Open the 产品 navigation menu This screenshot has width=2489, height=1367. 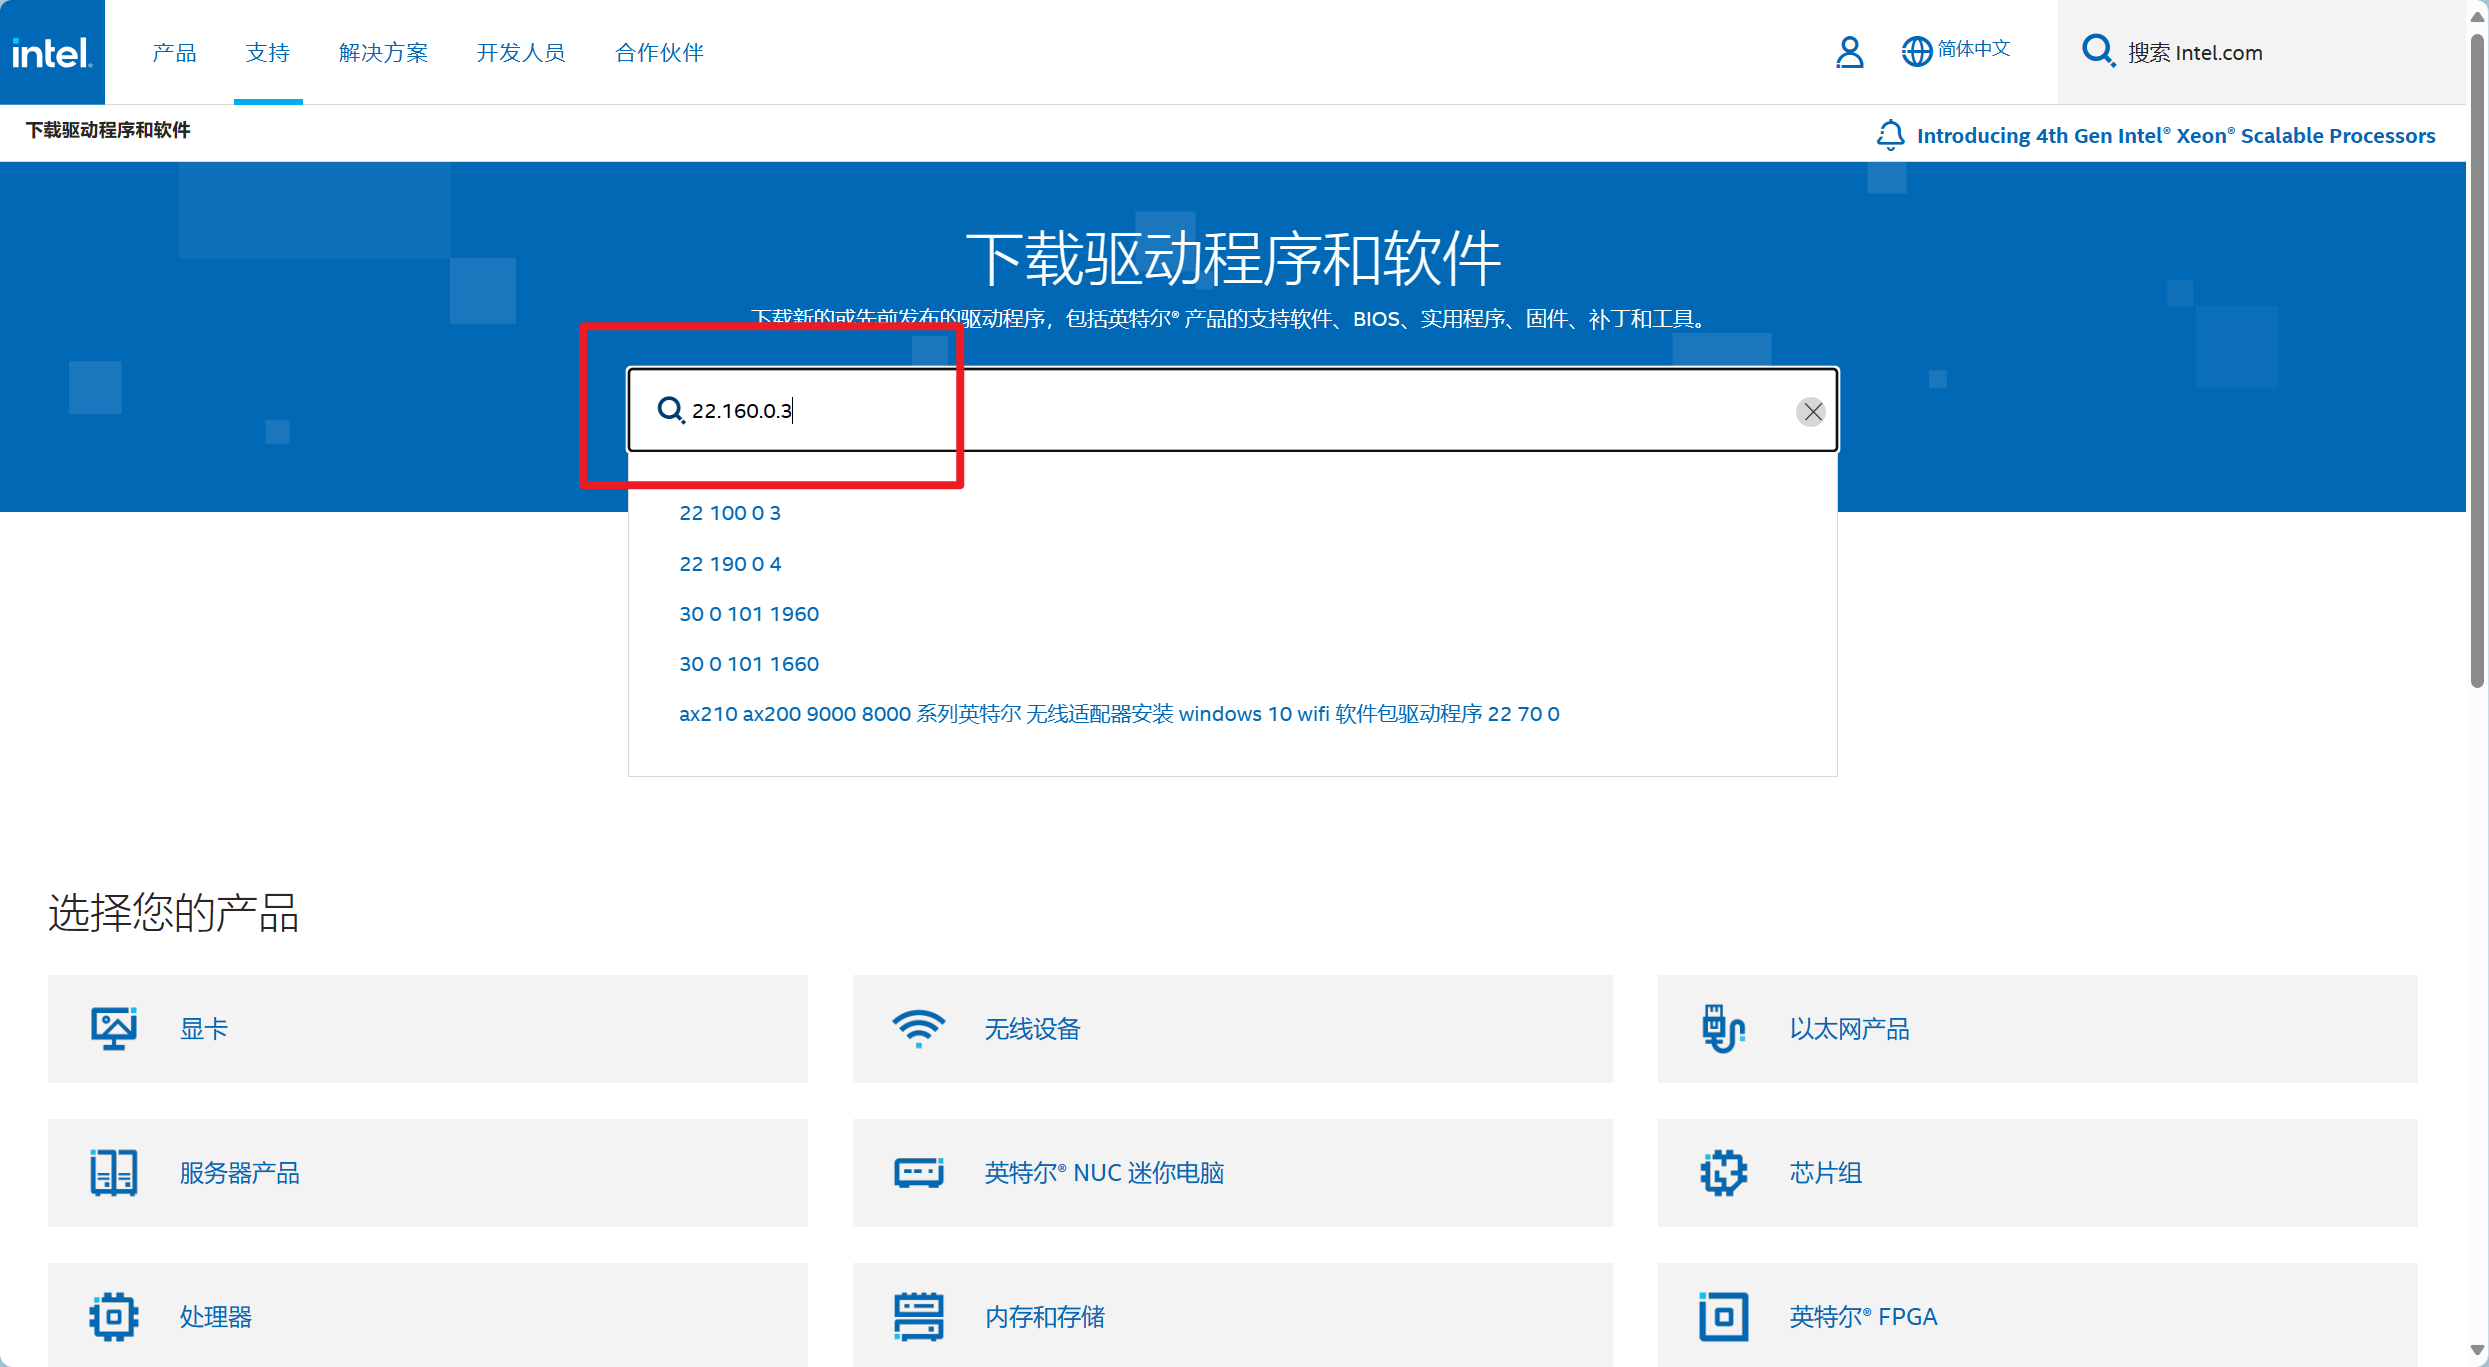[x=174, y=52]
